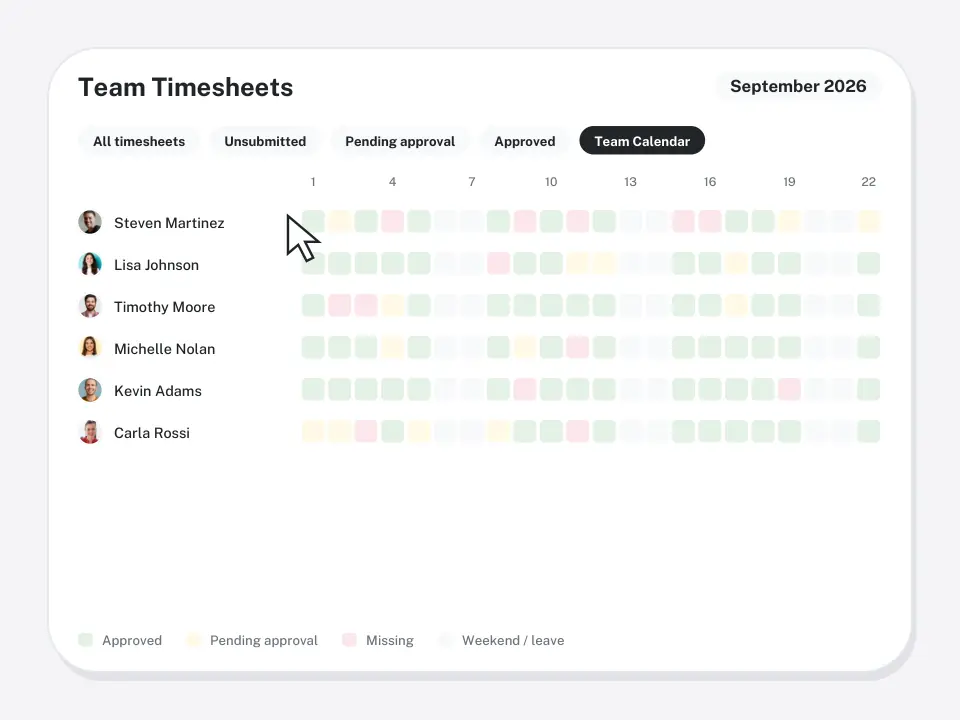Open Michelle Nolan's pending cell on day 9

click(x=525, y=347)
